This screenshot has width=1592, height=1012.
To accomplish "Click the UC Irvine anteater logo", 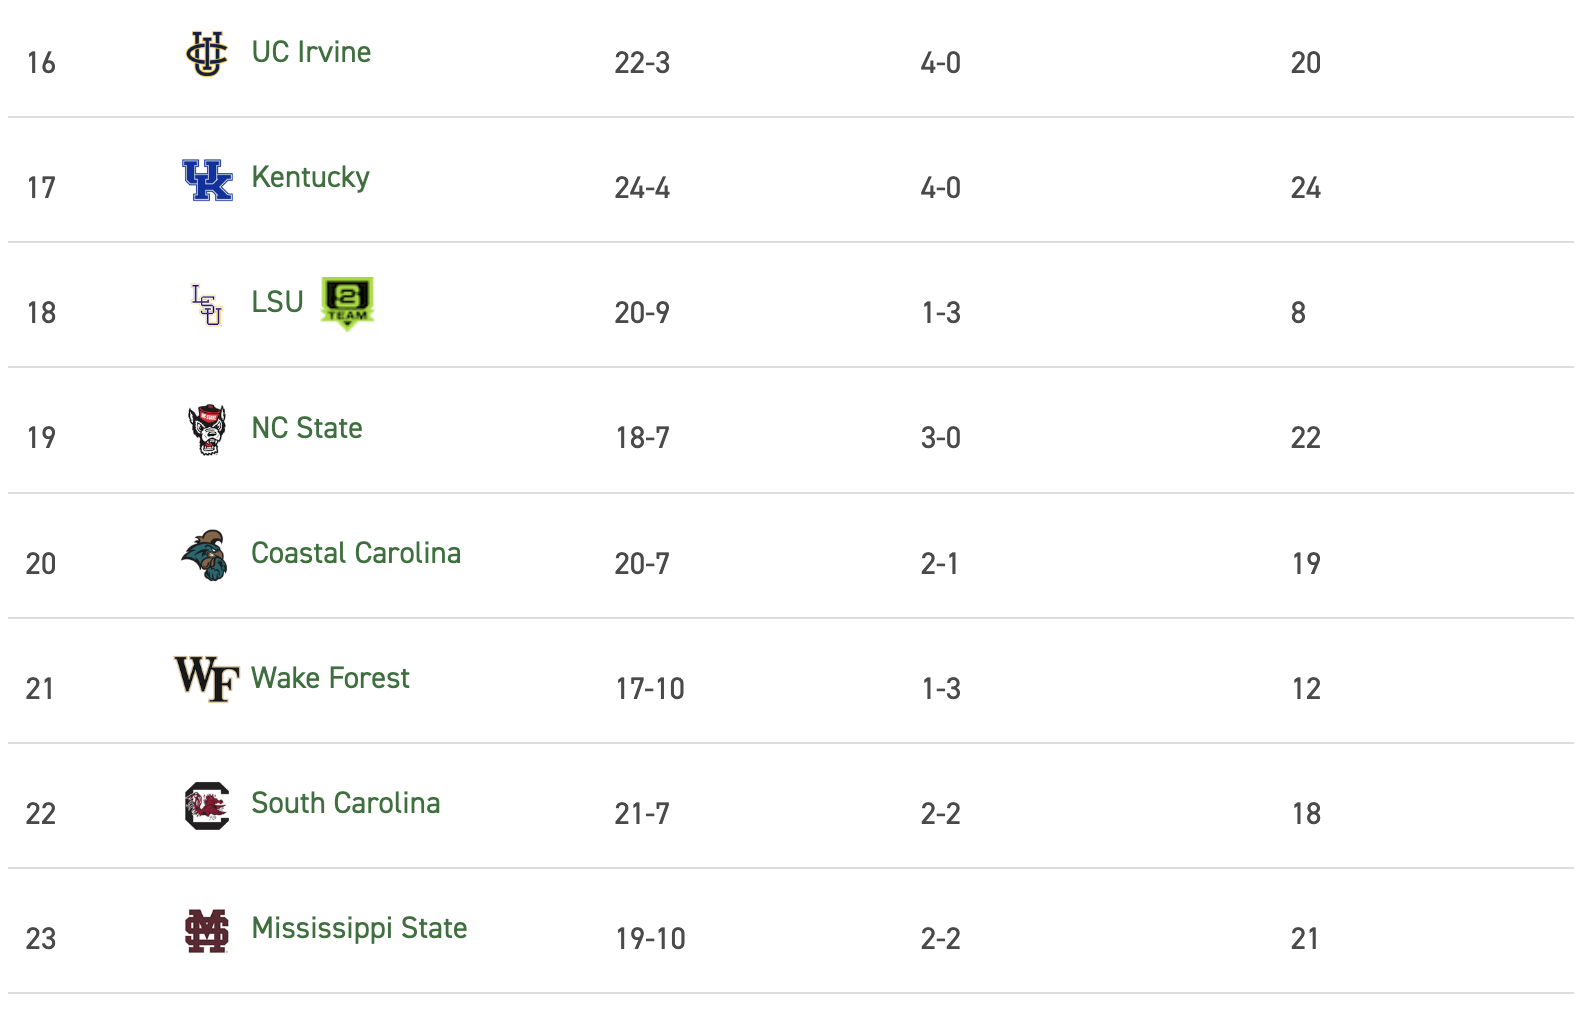I will click(x=207, y=53).
